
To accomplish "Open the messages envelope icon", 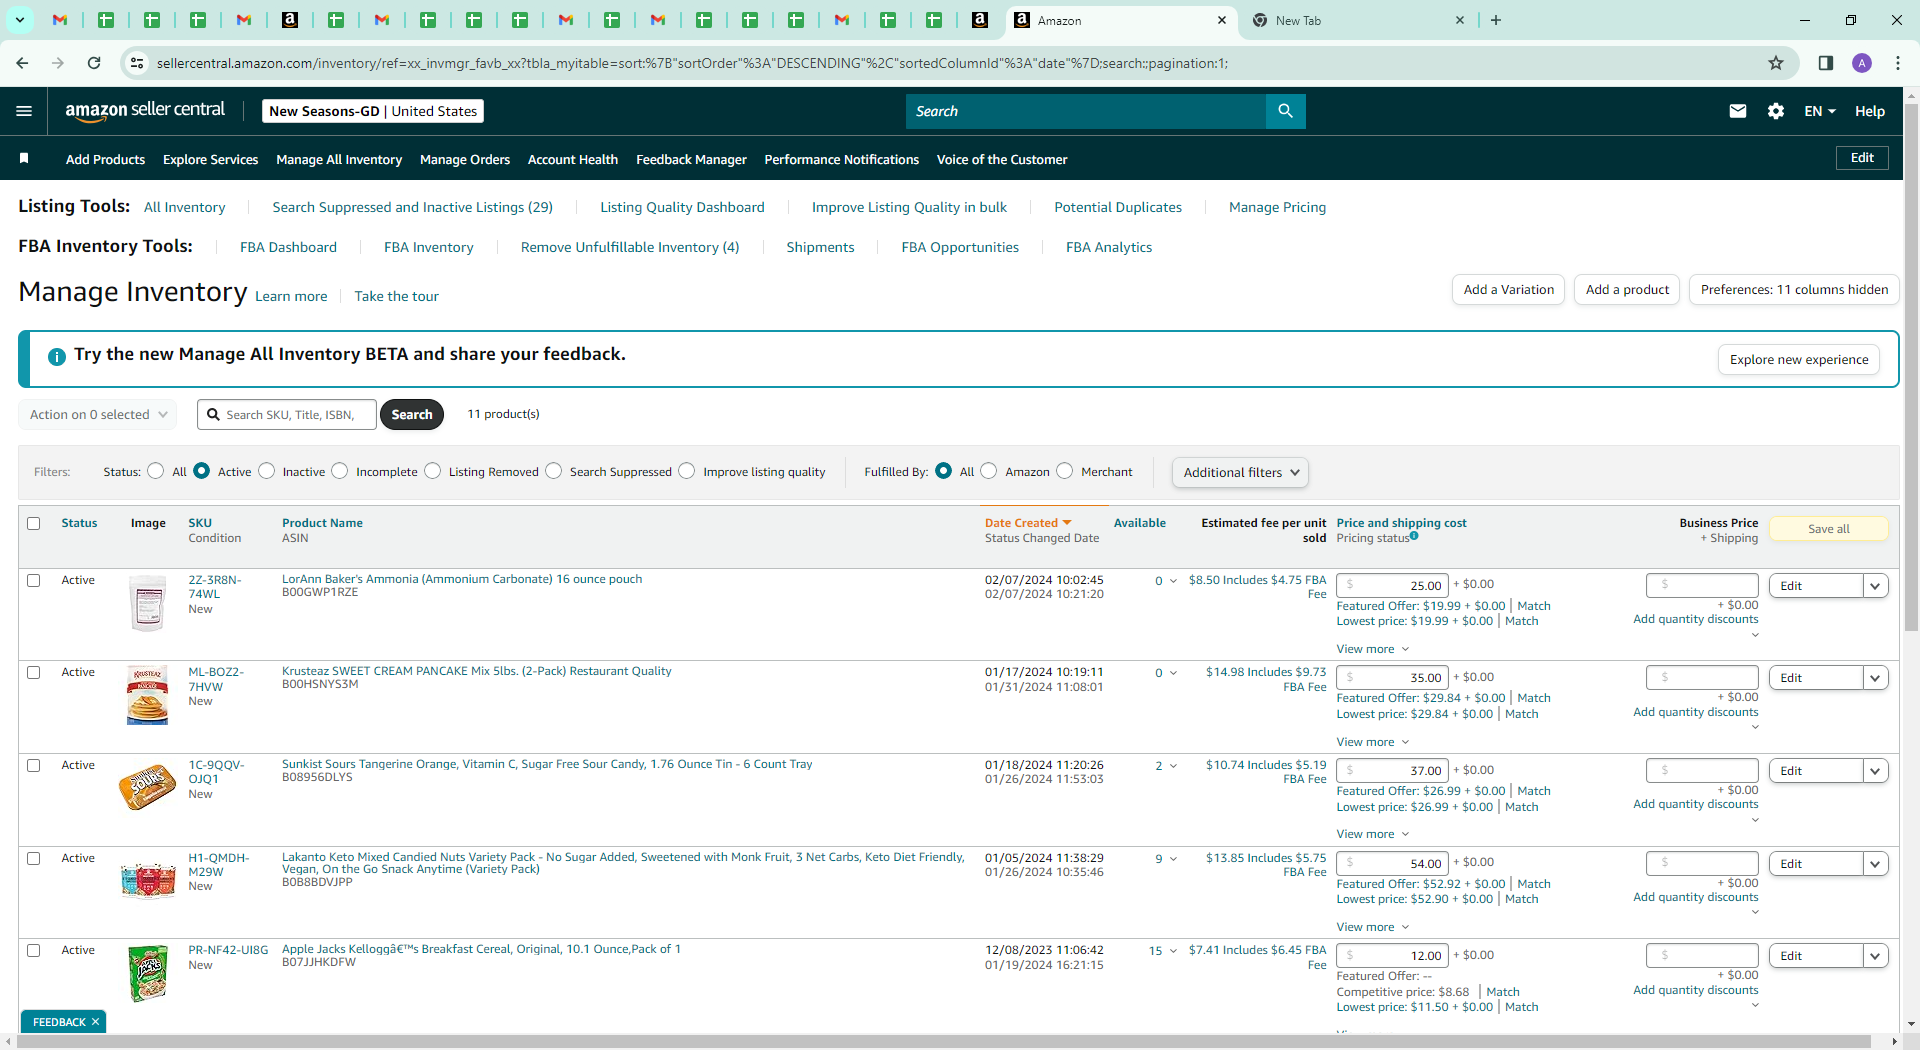I will (x=1738, y=111).
